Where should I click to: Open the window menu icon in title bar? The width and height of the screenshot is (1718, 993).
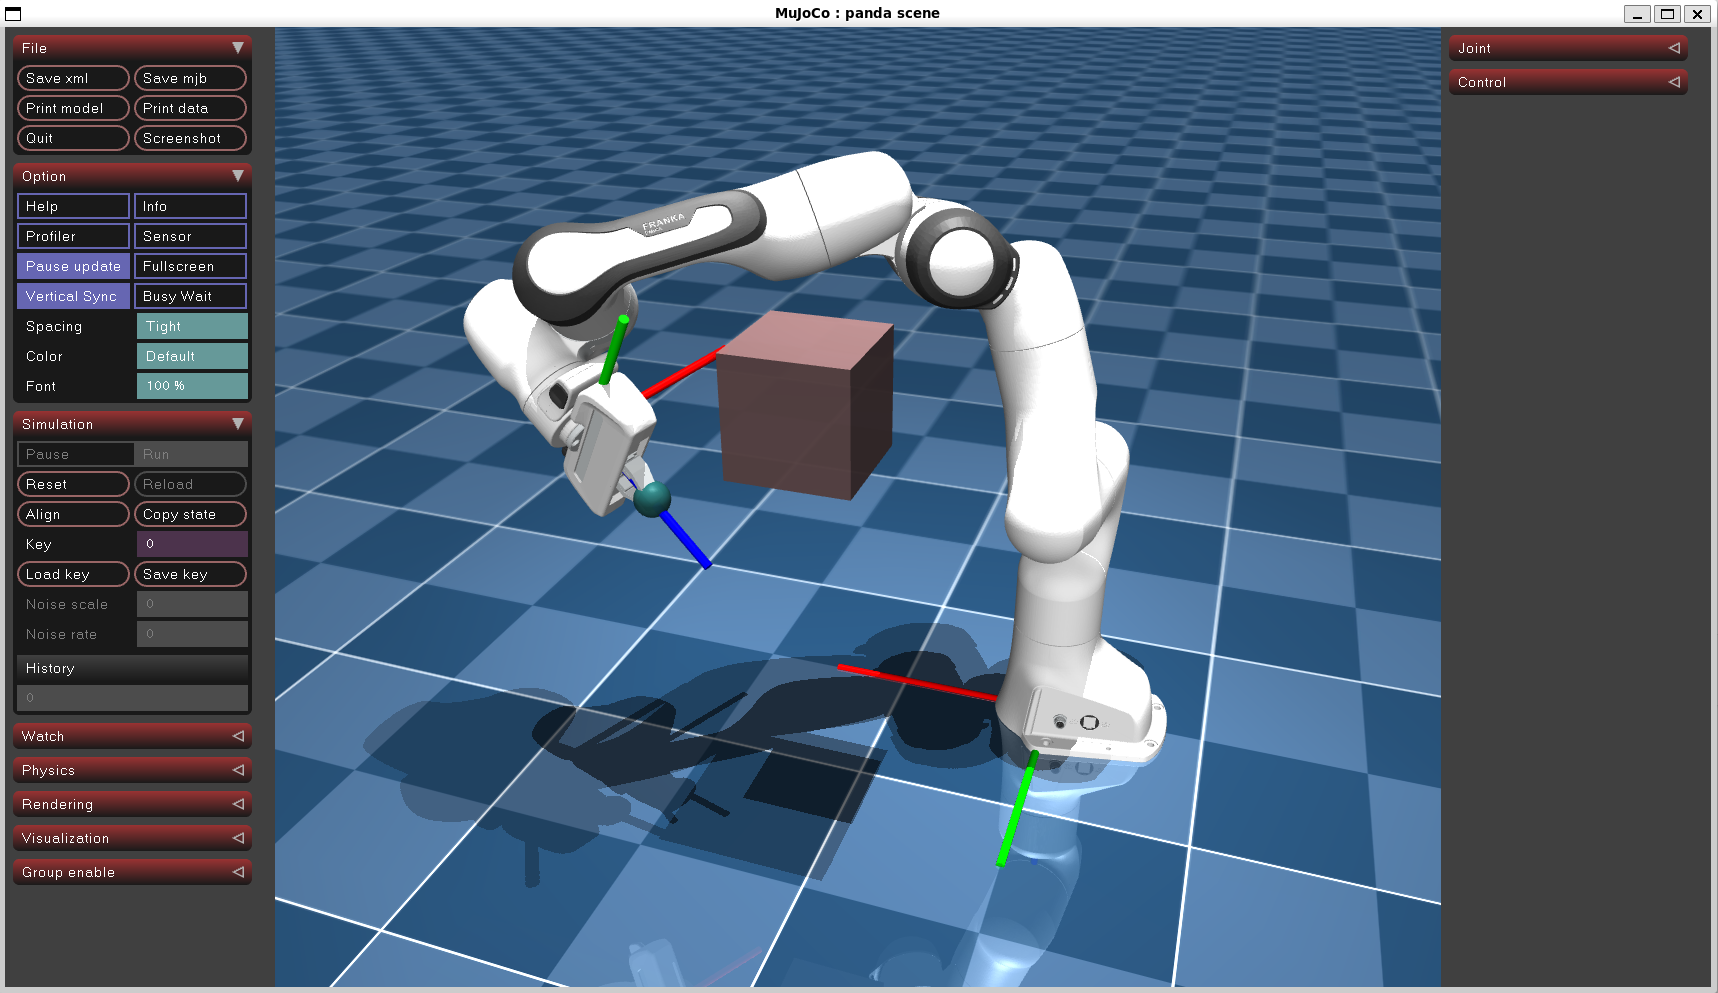coord(13,14)
